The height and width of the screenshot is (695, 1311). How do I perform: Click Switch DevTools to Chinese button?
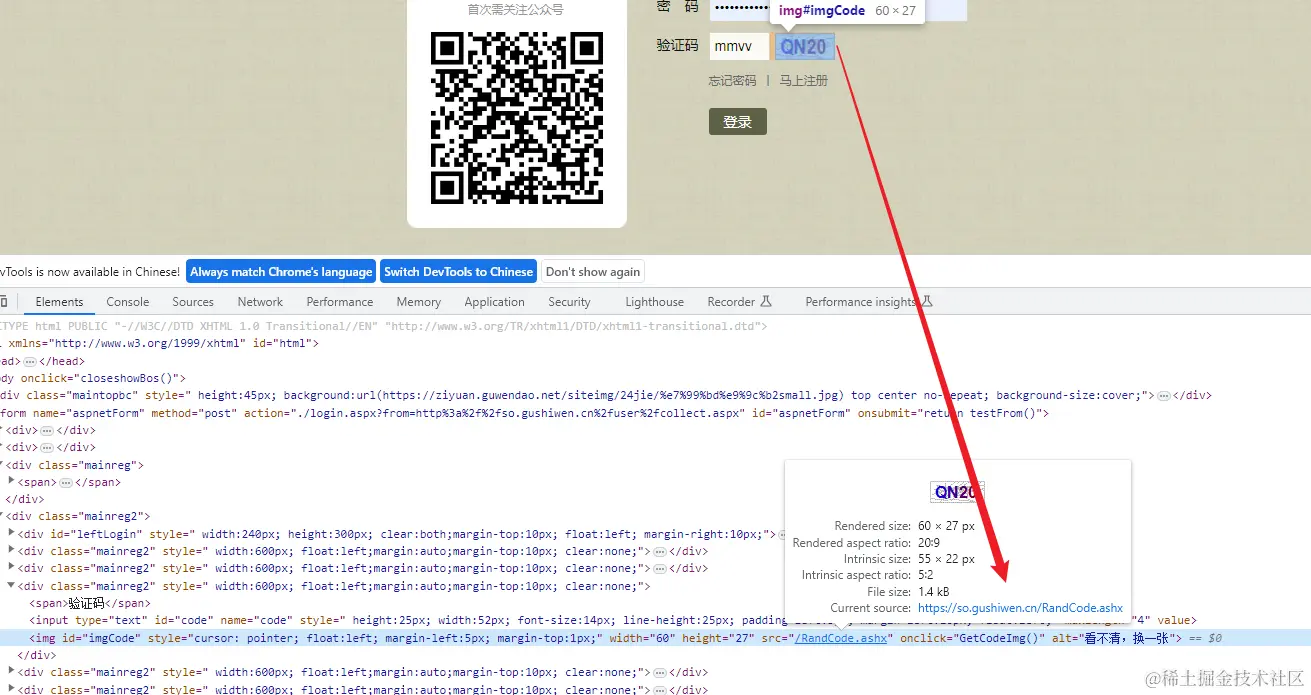click(458, 272)
